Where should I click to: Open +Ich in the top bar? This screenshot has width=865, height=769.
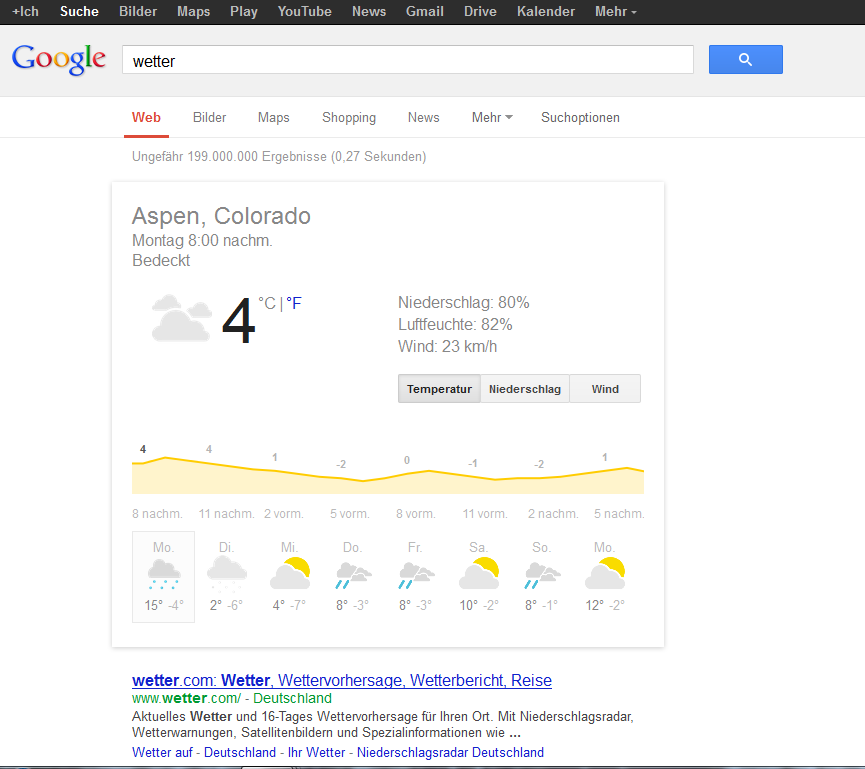tap(25, 12)
